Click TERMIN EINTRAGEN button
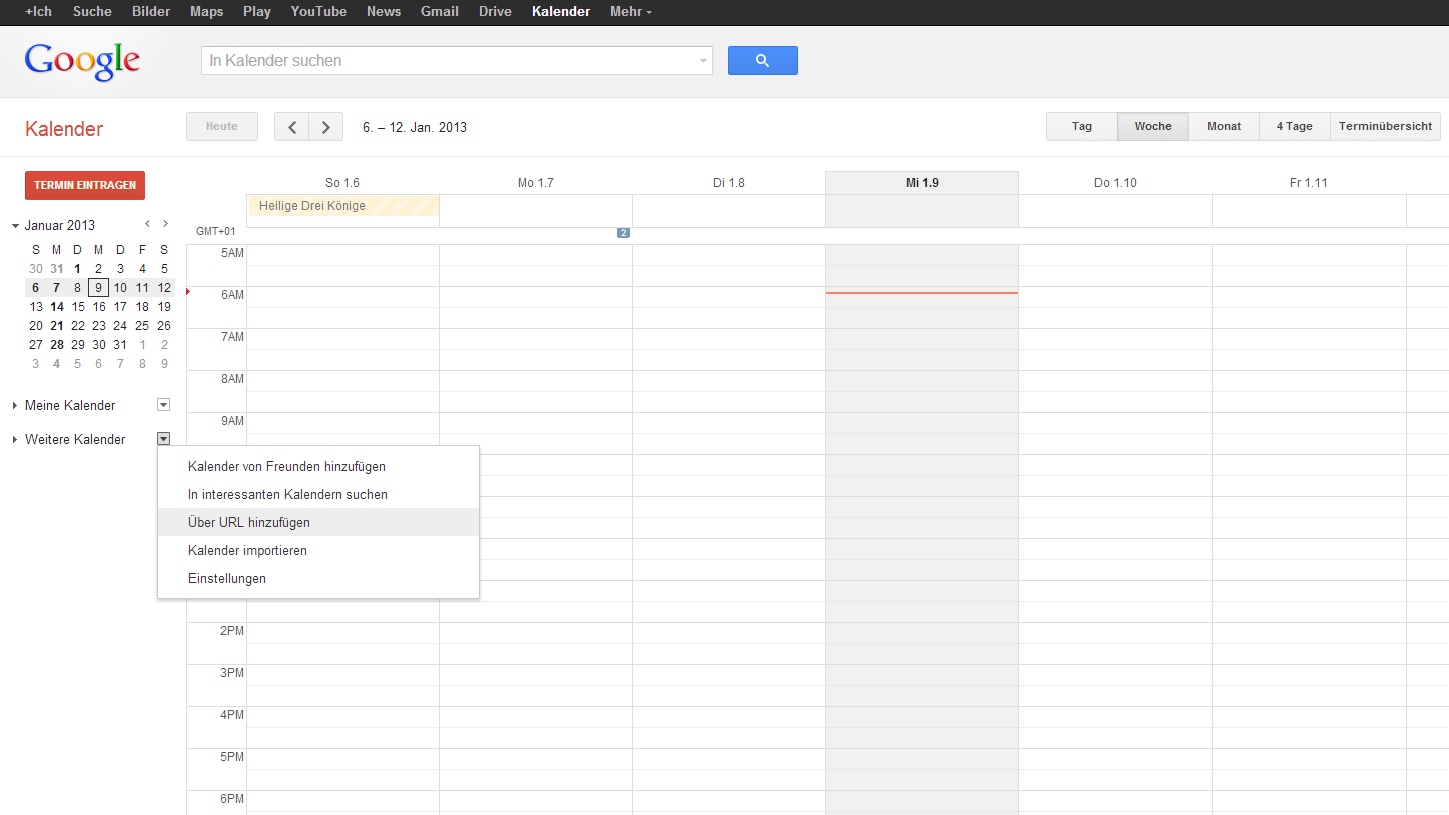 pos(85,185)
